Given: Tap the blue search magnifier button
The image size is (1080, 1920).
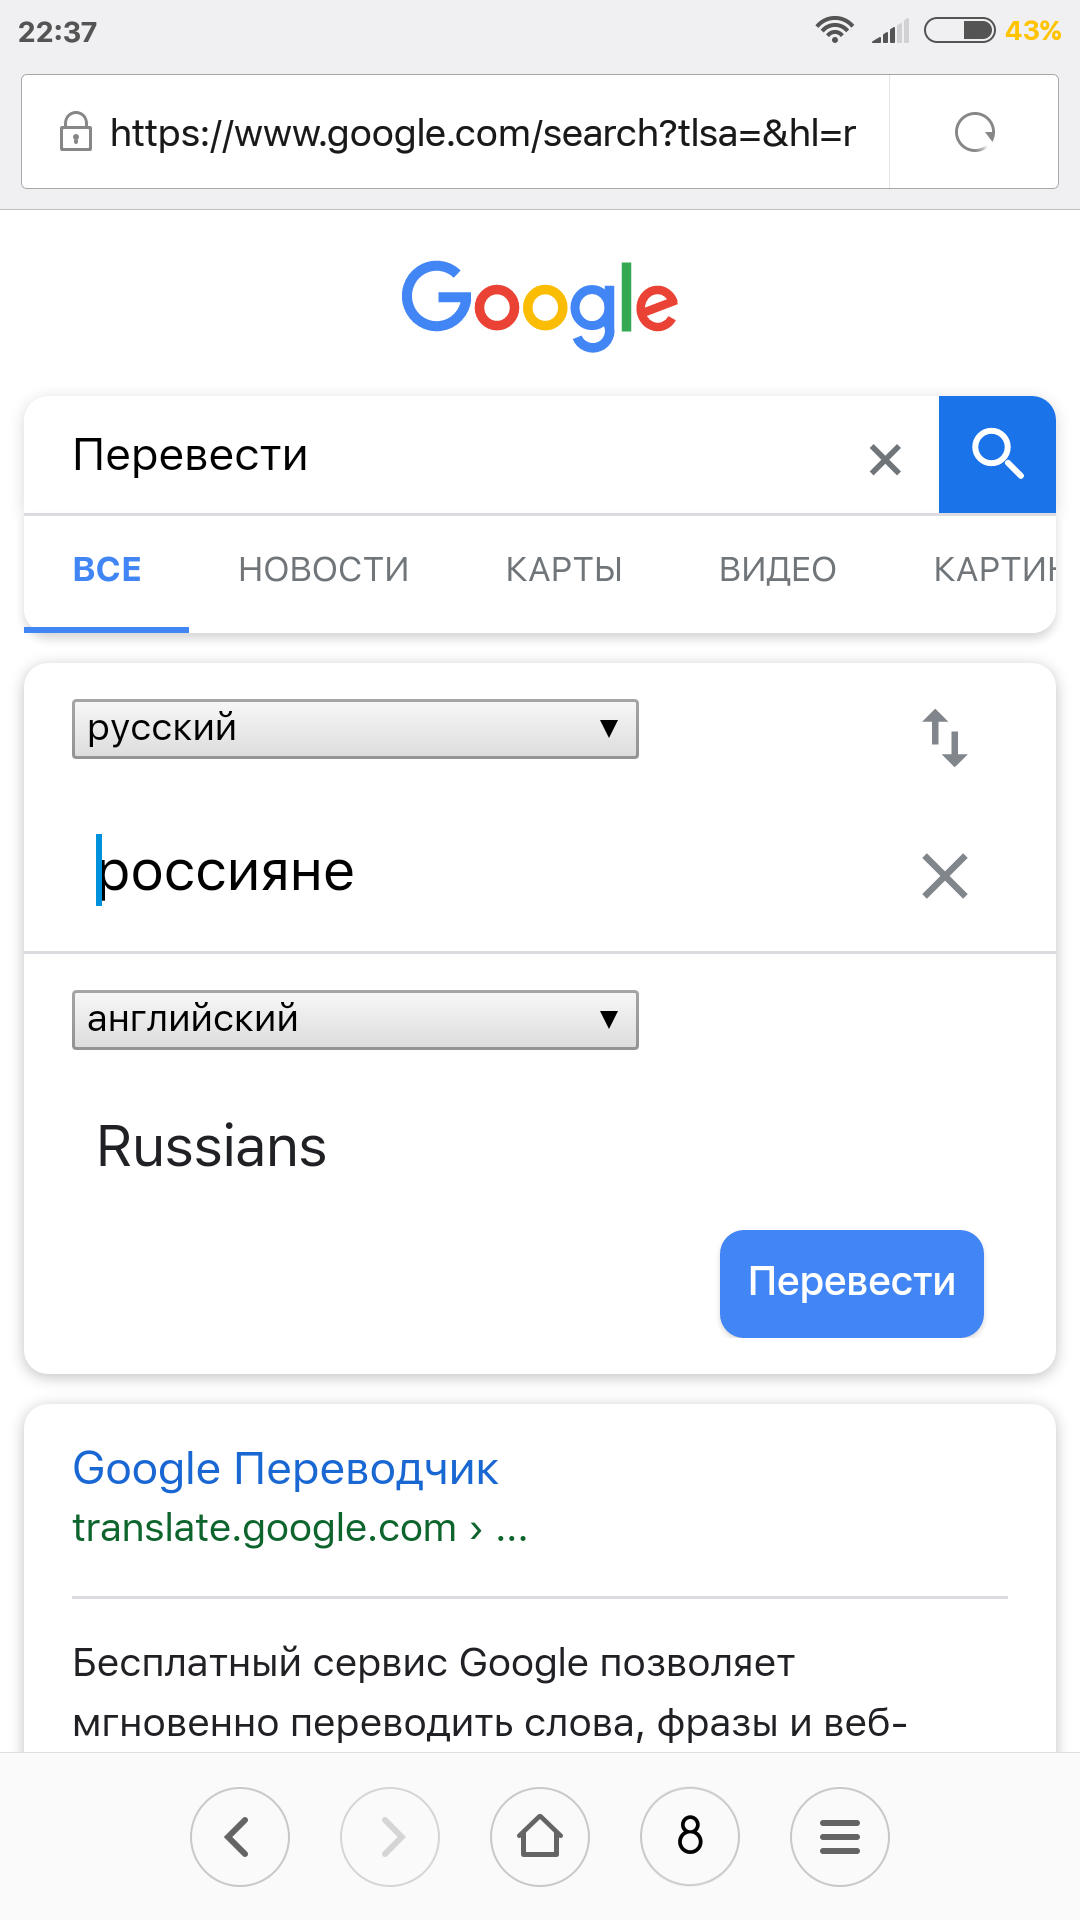Looking at the screenshot, I should (x=997, y=455).
